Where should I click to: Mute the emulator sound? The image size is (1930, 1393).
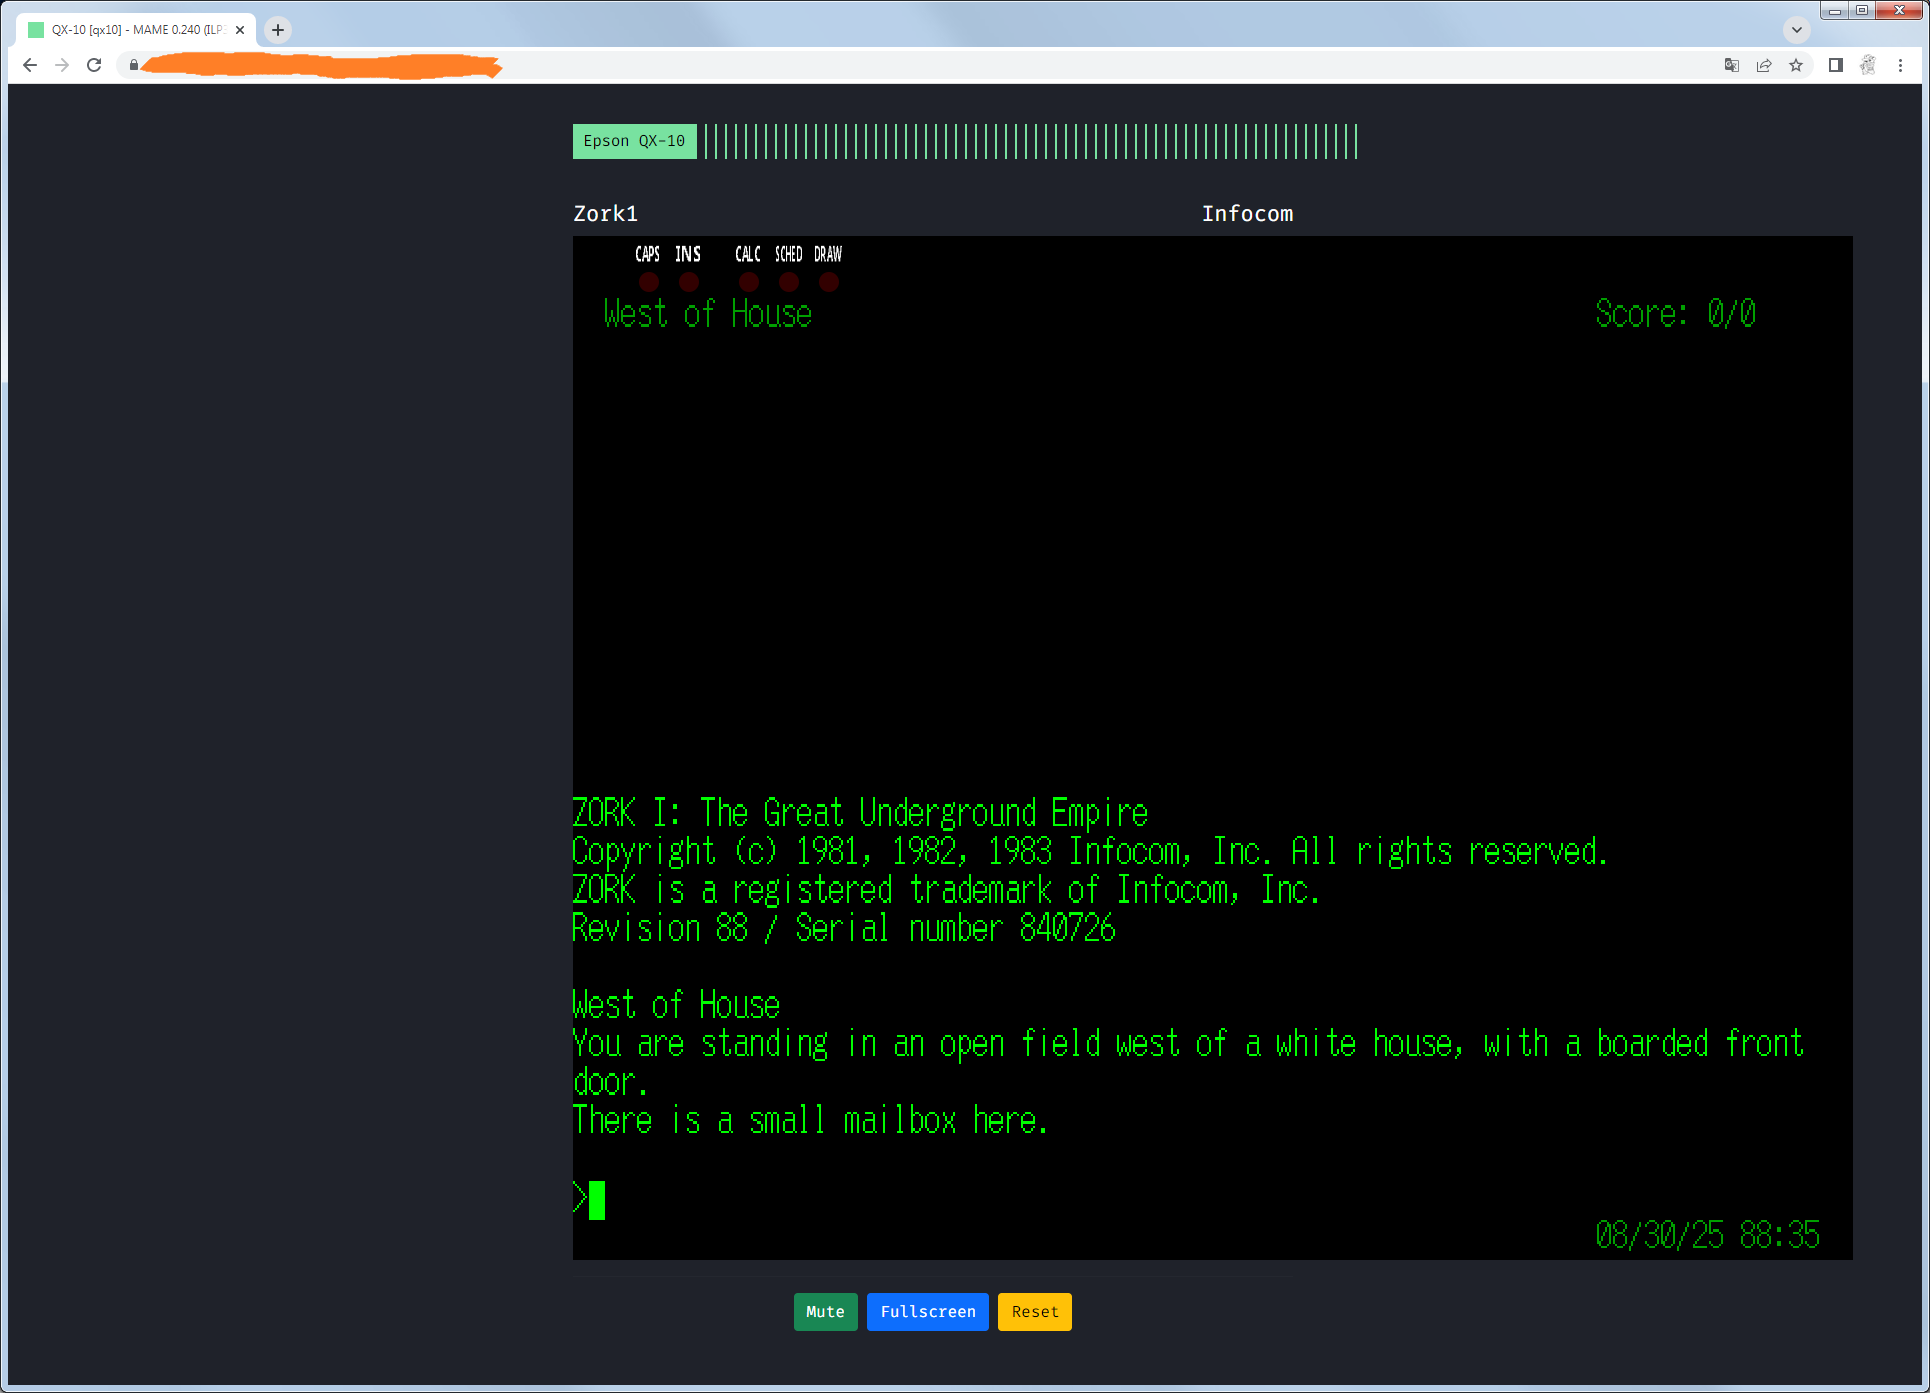(825, 1312)
